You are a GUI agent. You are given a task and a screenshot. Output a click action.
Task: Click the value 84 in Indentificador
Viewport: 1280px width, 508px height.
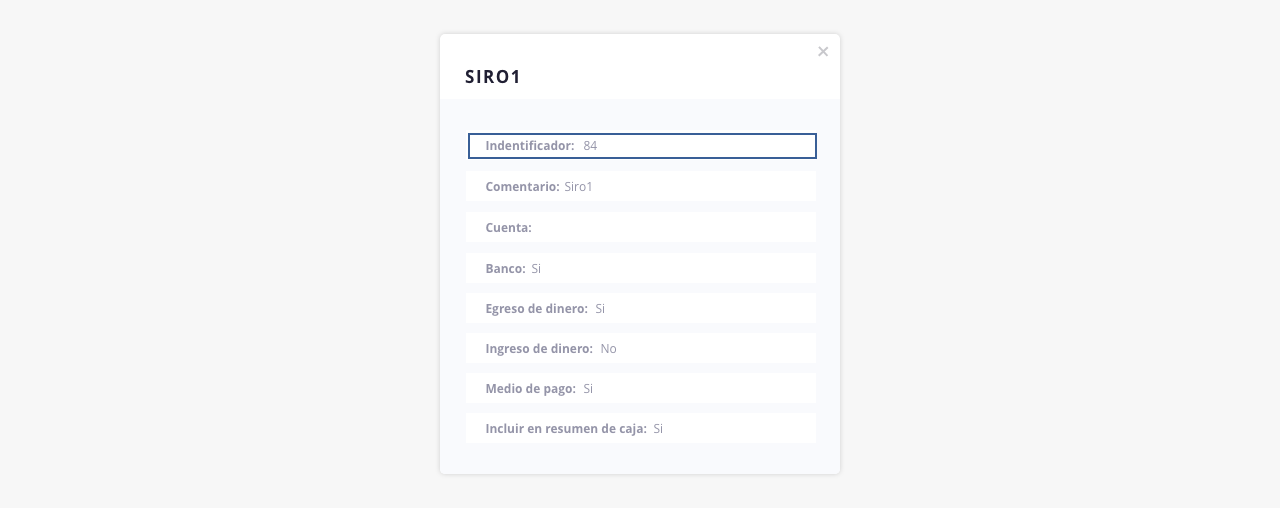click(x=590, y=146)
